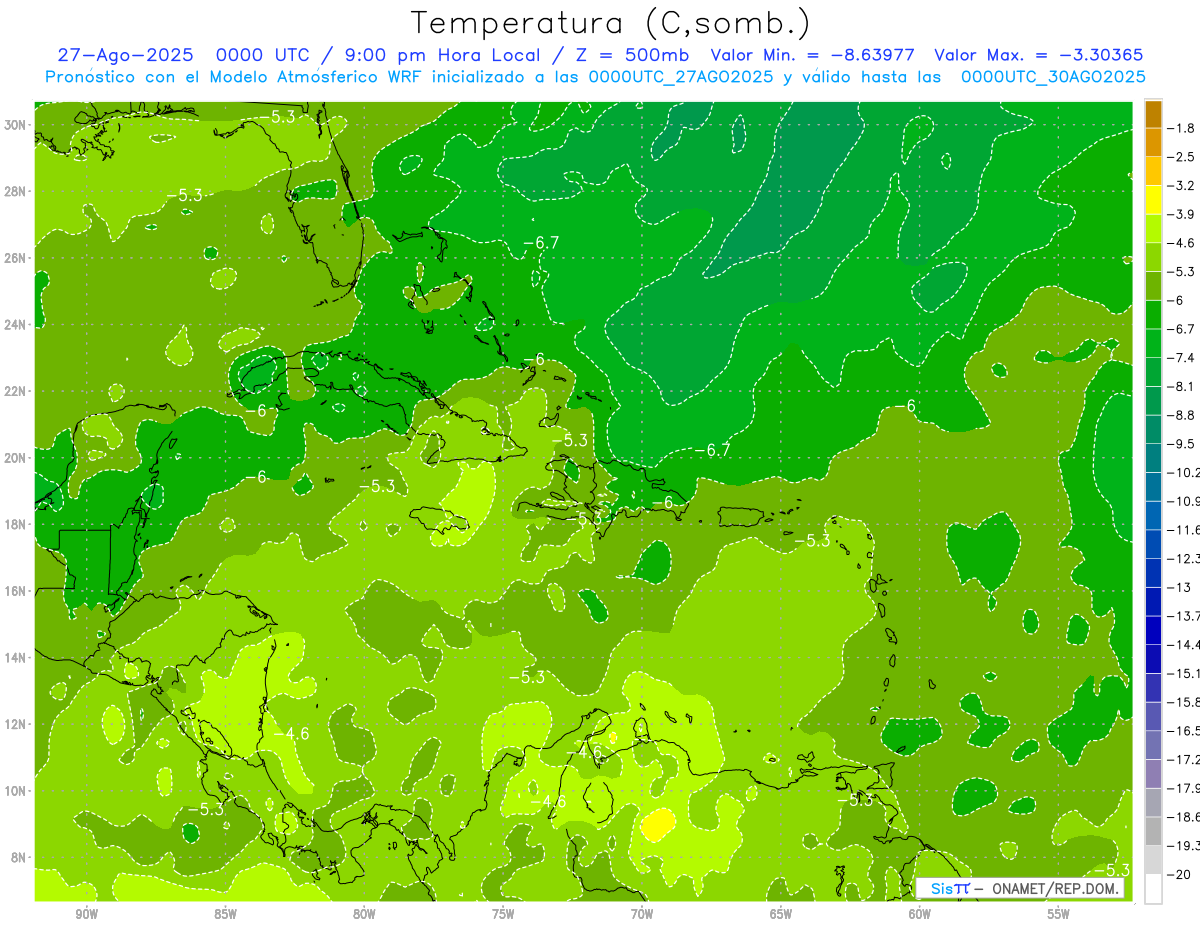Click the swatch between -5.3 and -6
This screenshot has height=927, width=1200.
point(1153,286)
